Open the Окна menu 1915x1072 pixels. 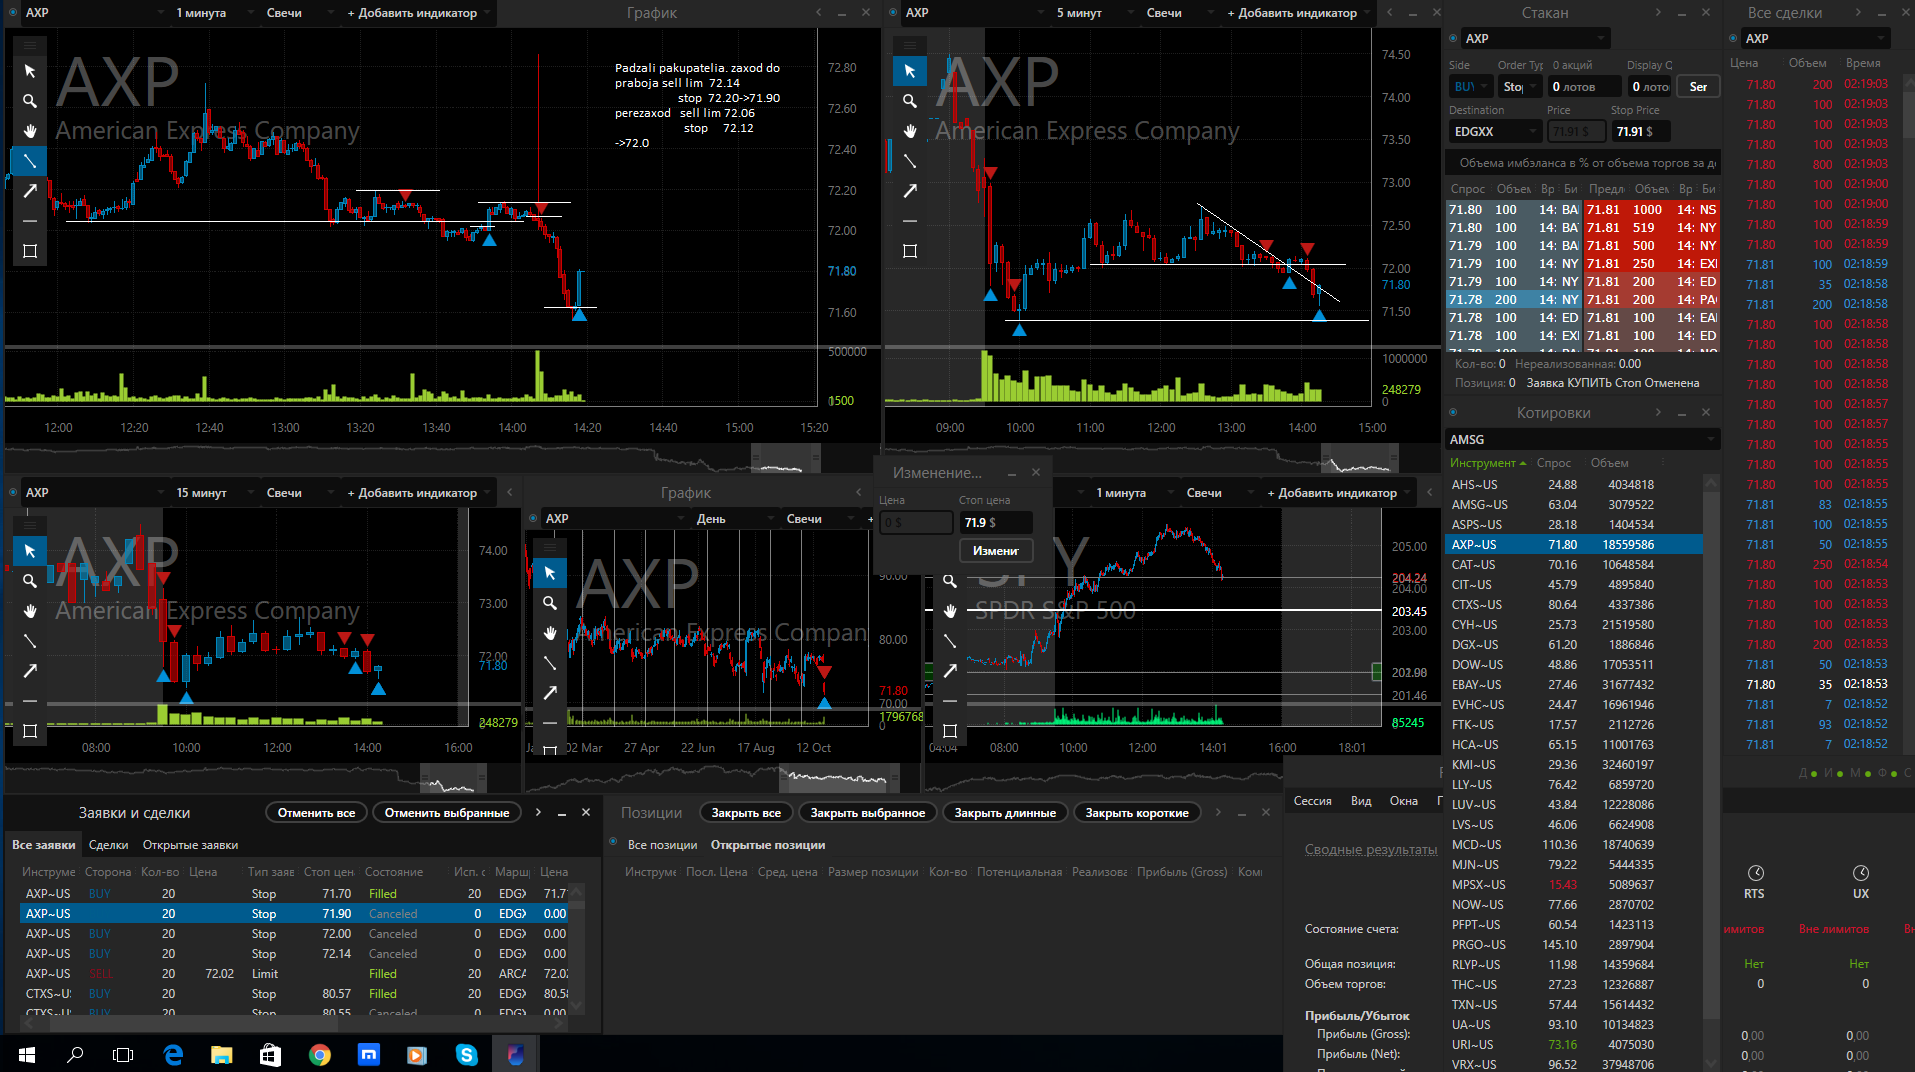(x=1403, y=801)
